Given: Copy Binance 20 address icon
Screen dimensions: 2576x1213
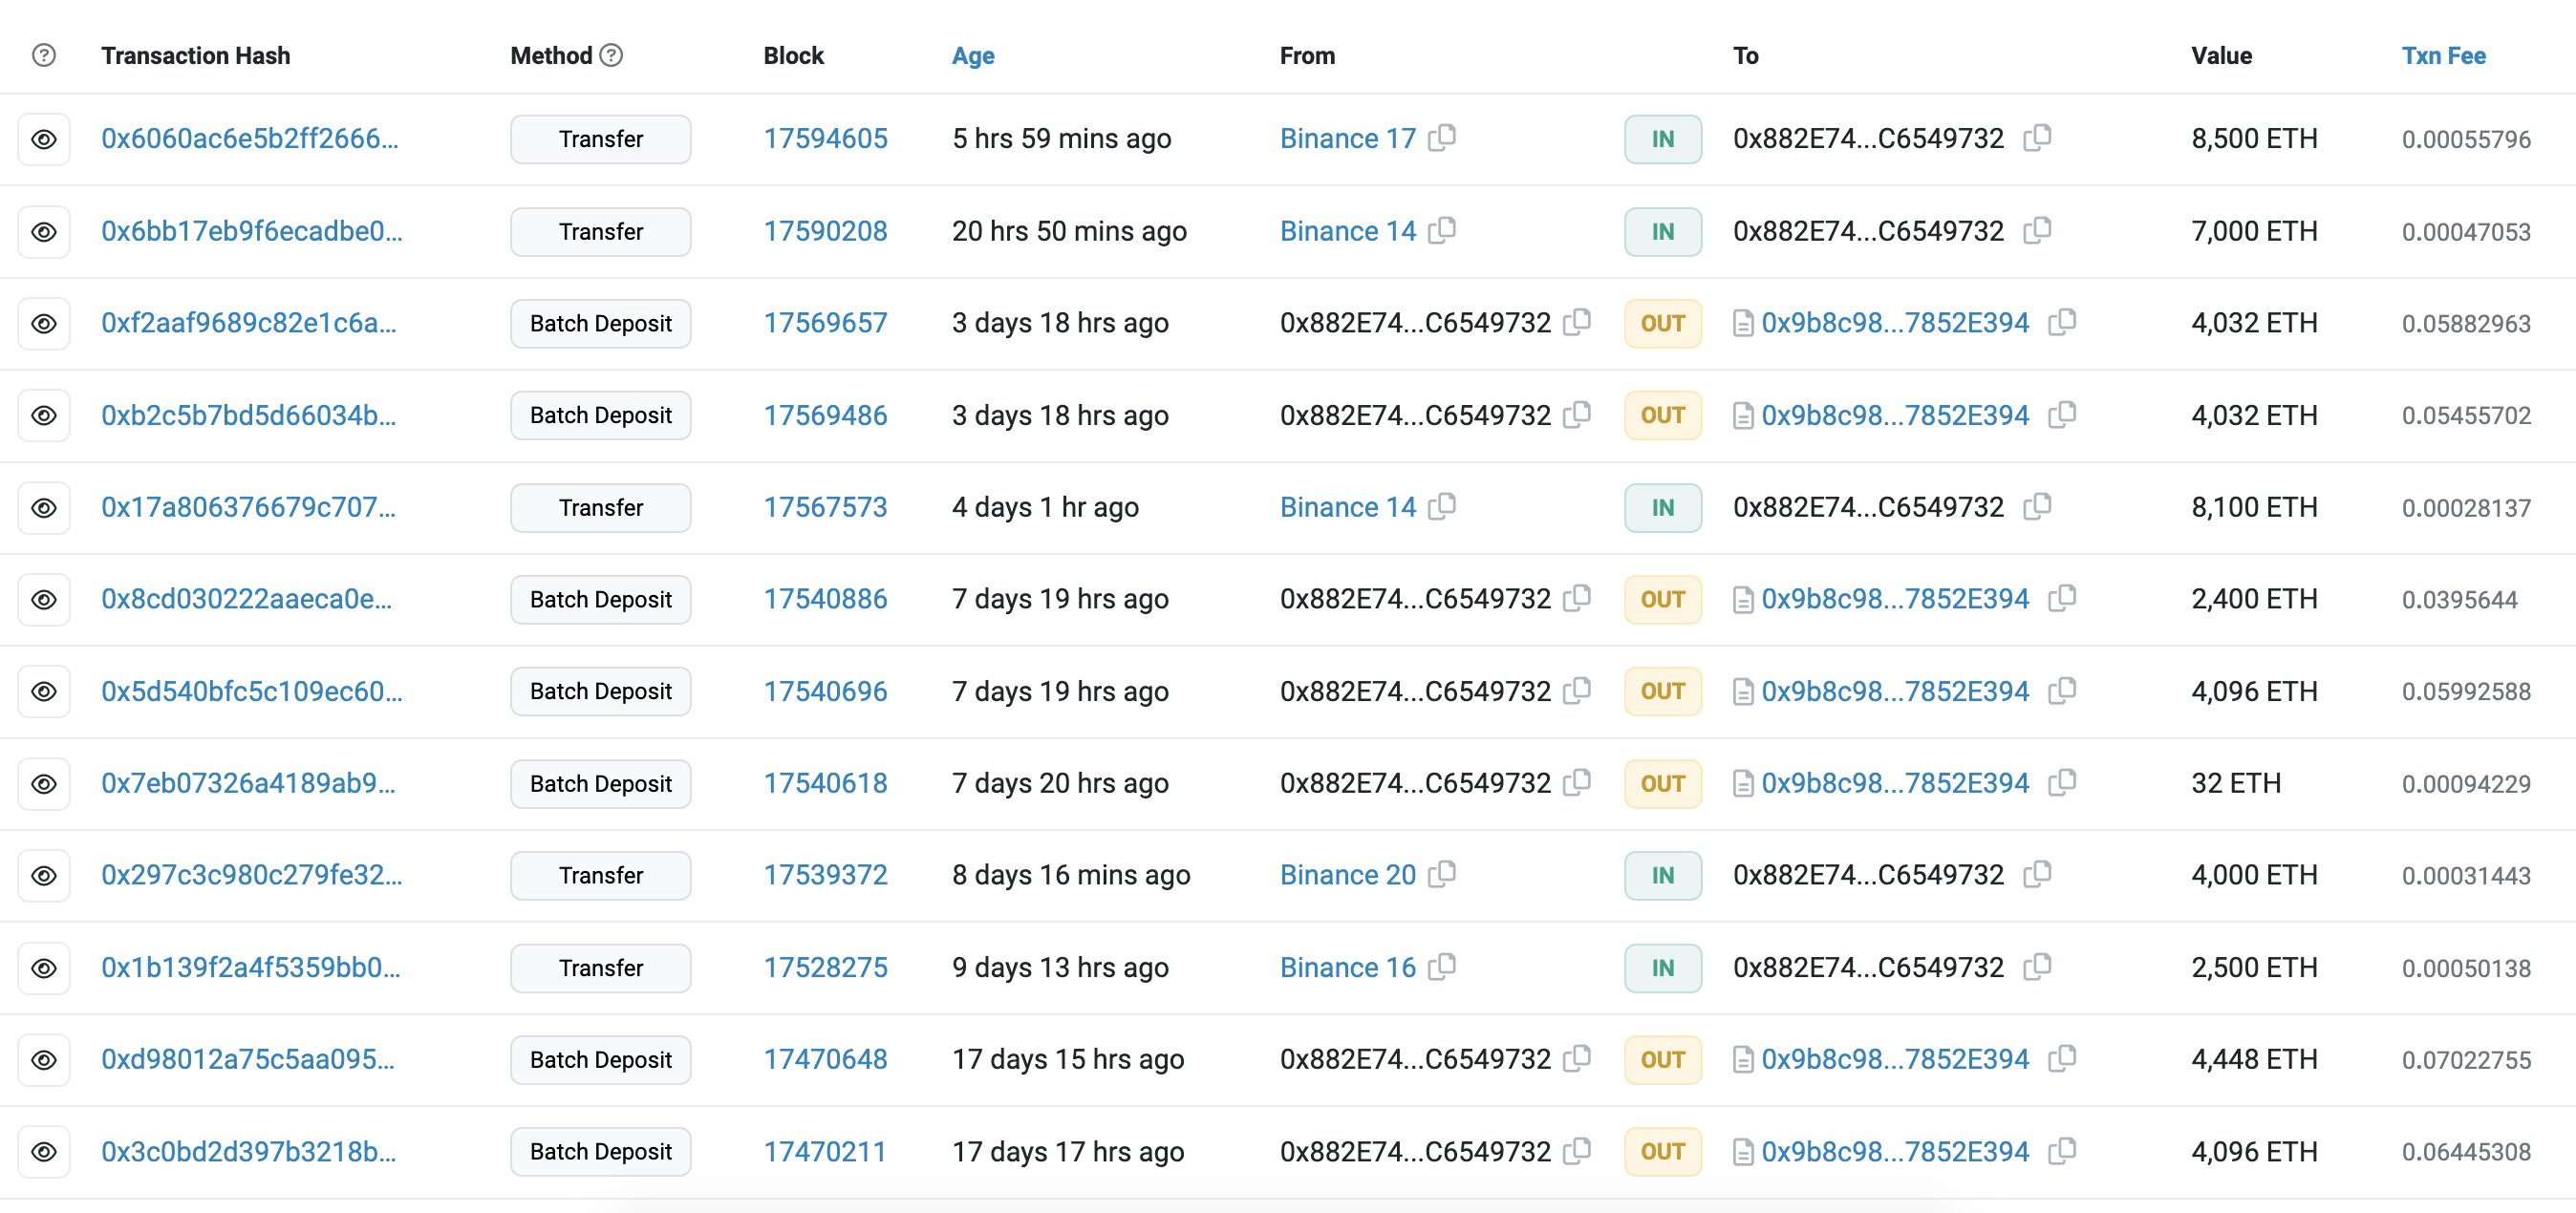Looking at the screenshot, I should pyautogui.click(x=1442, y=874).
